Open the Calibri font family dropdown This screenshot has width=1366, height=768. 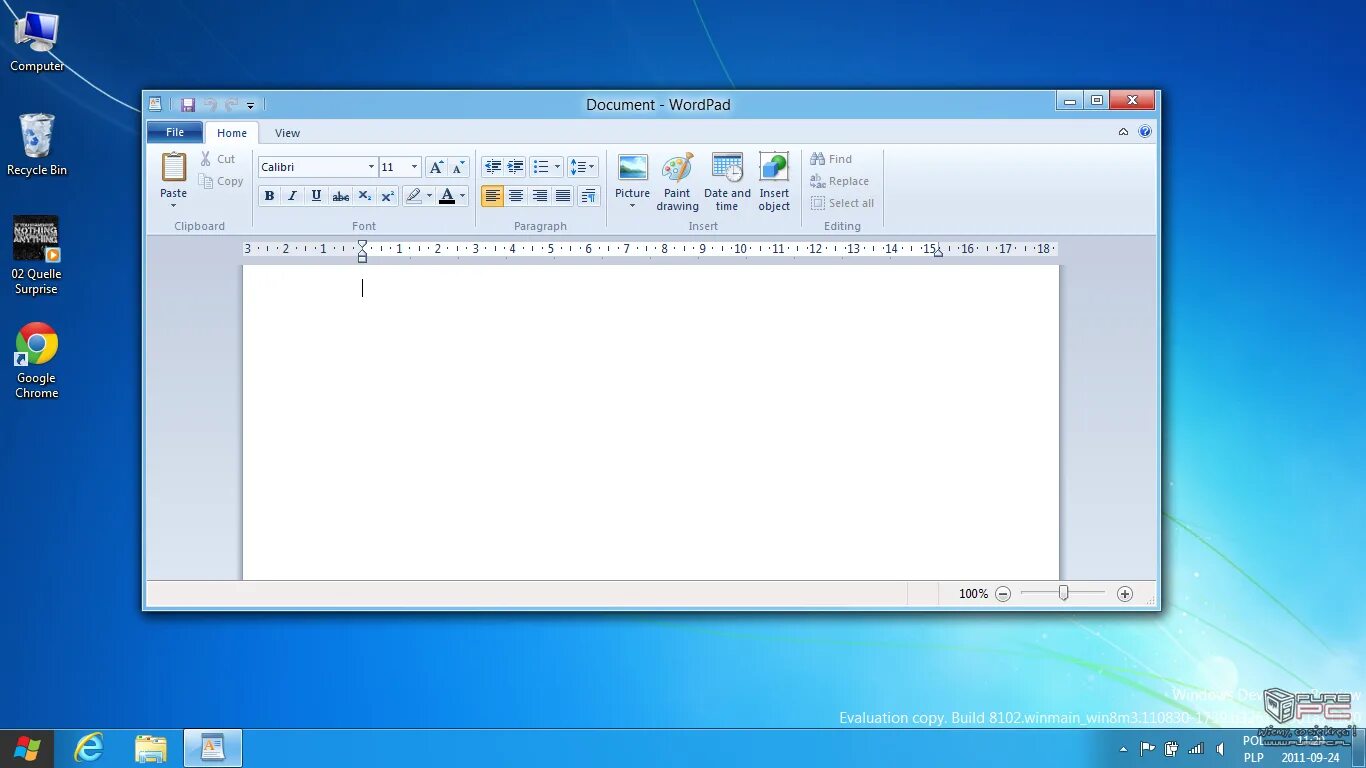[371, 167]
